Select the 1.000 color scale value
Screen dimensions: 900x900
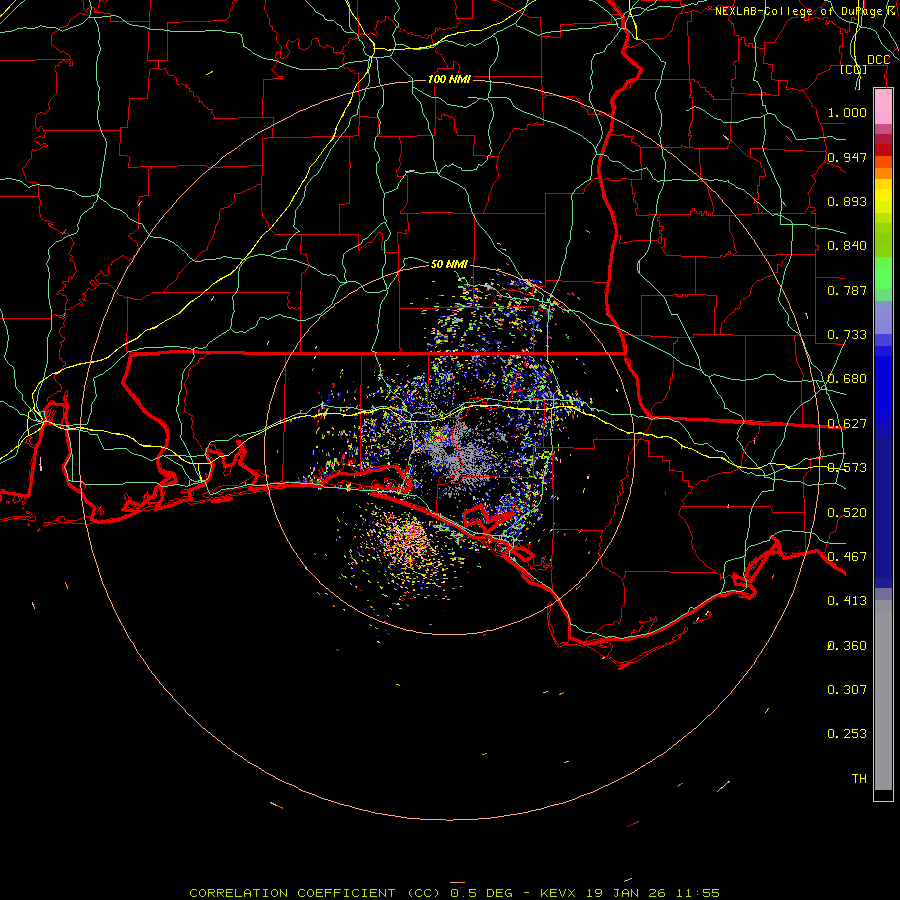(x=847, y=112)
